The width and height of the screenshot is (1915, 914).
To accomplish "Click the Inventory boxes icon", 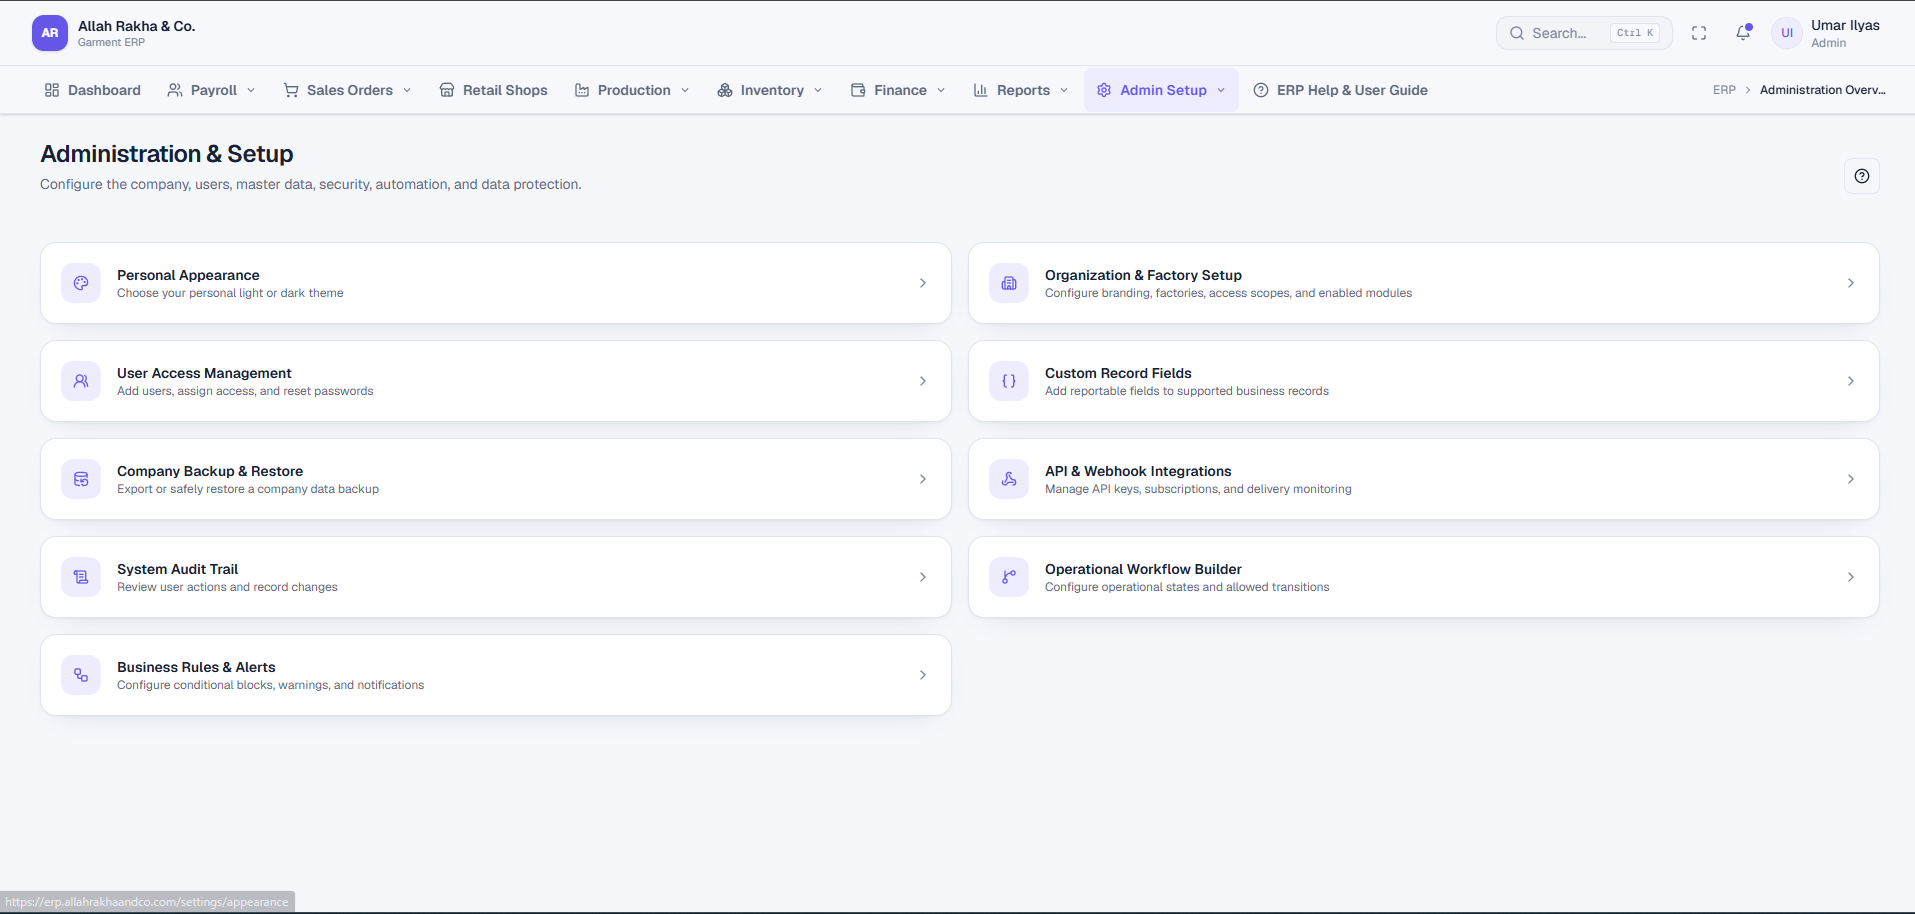I will [x=725, y=90].
